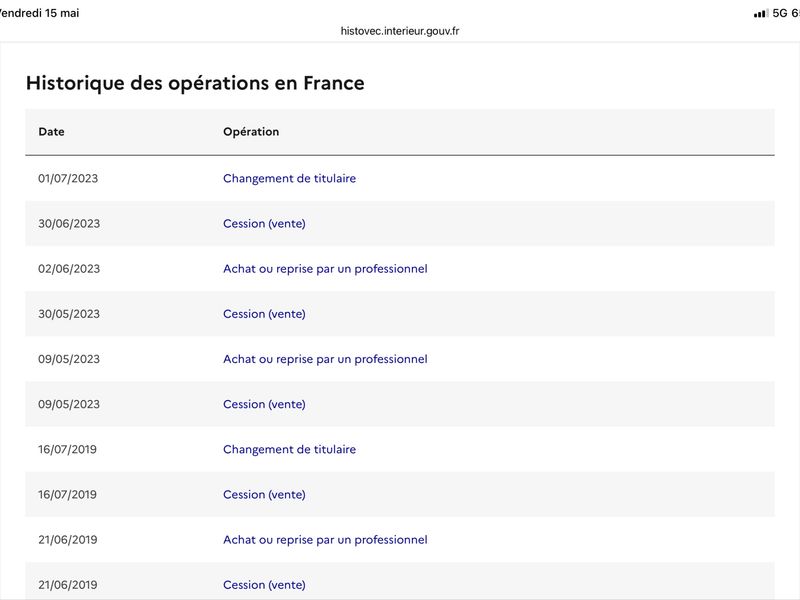The image size is (800, 600).
Task: Open Cession (vente) dated 21/06/2019
Action: [x=264, y=585]
